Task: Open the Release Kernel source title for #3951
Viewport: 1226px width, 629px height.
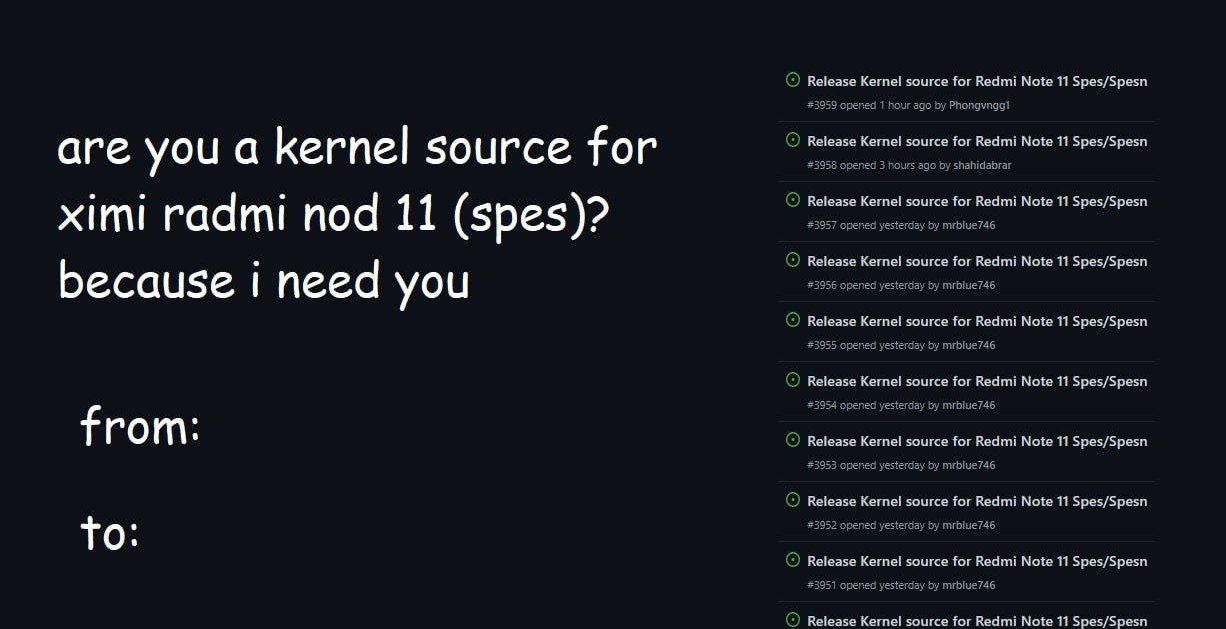Action: tap(977, 561)
